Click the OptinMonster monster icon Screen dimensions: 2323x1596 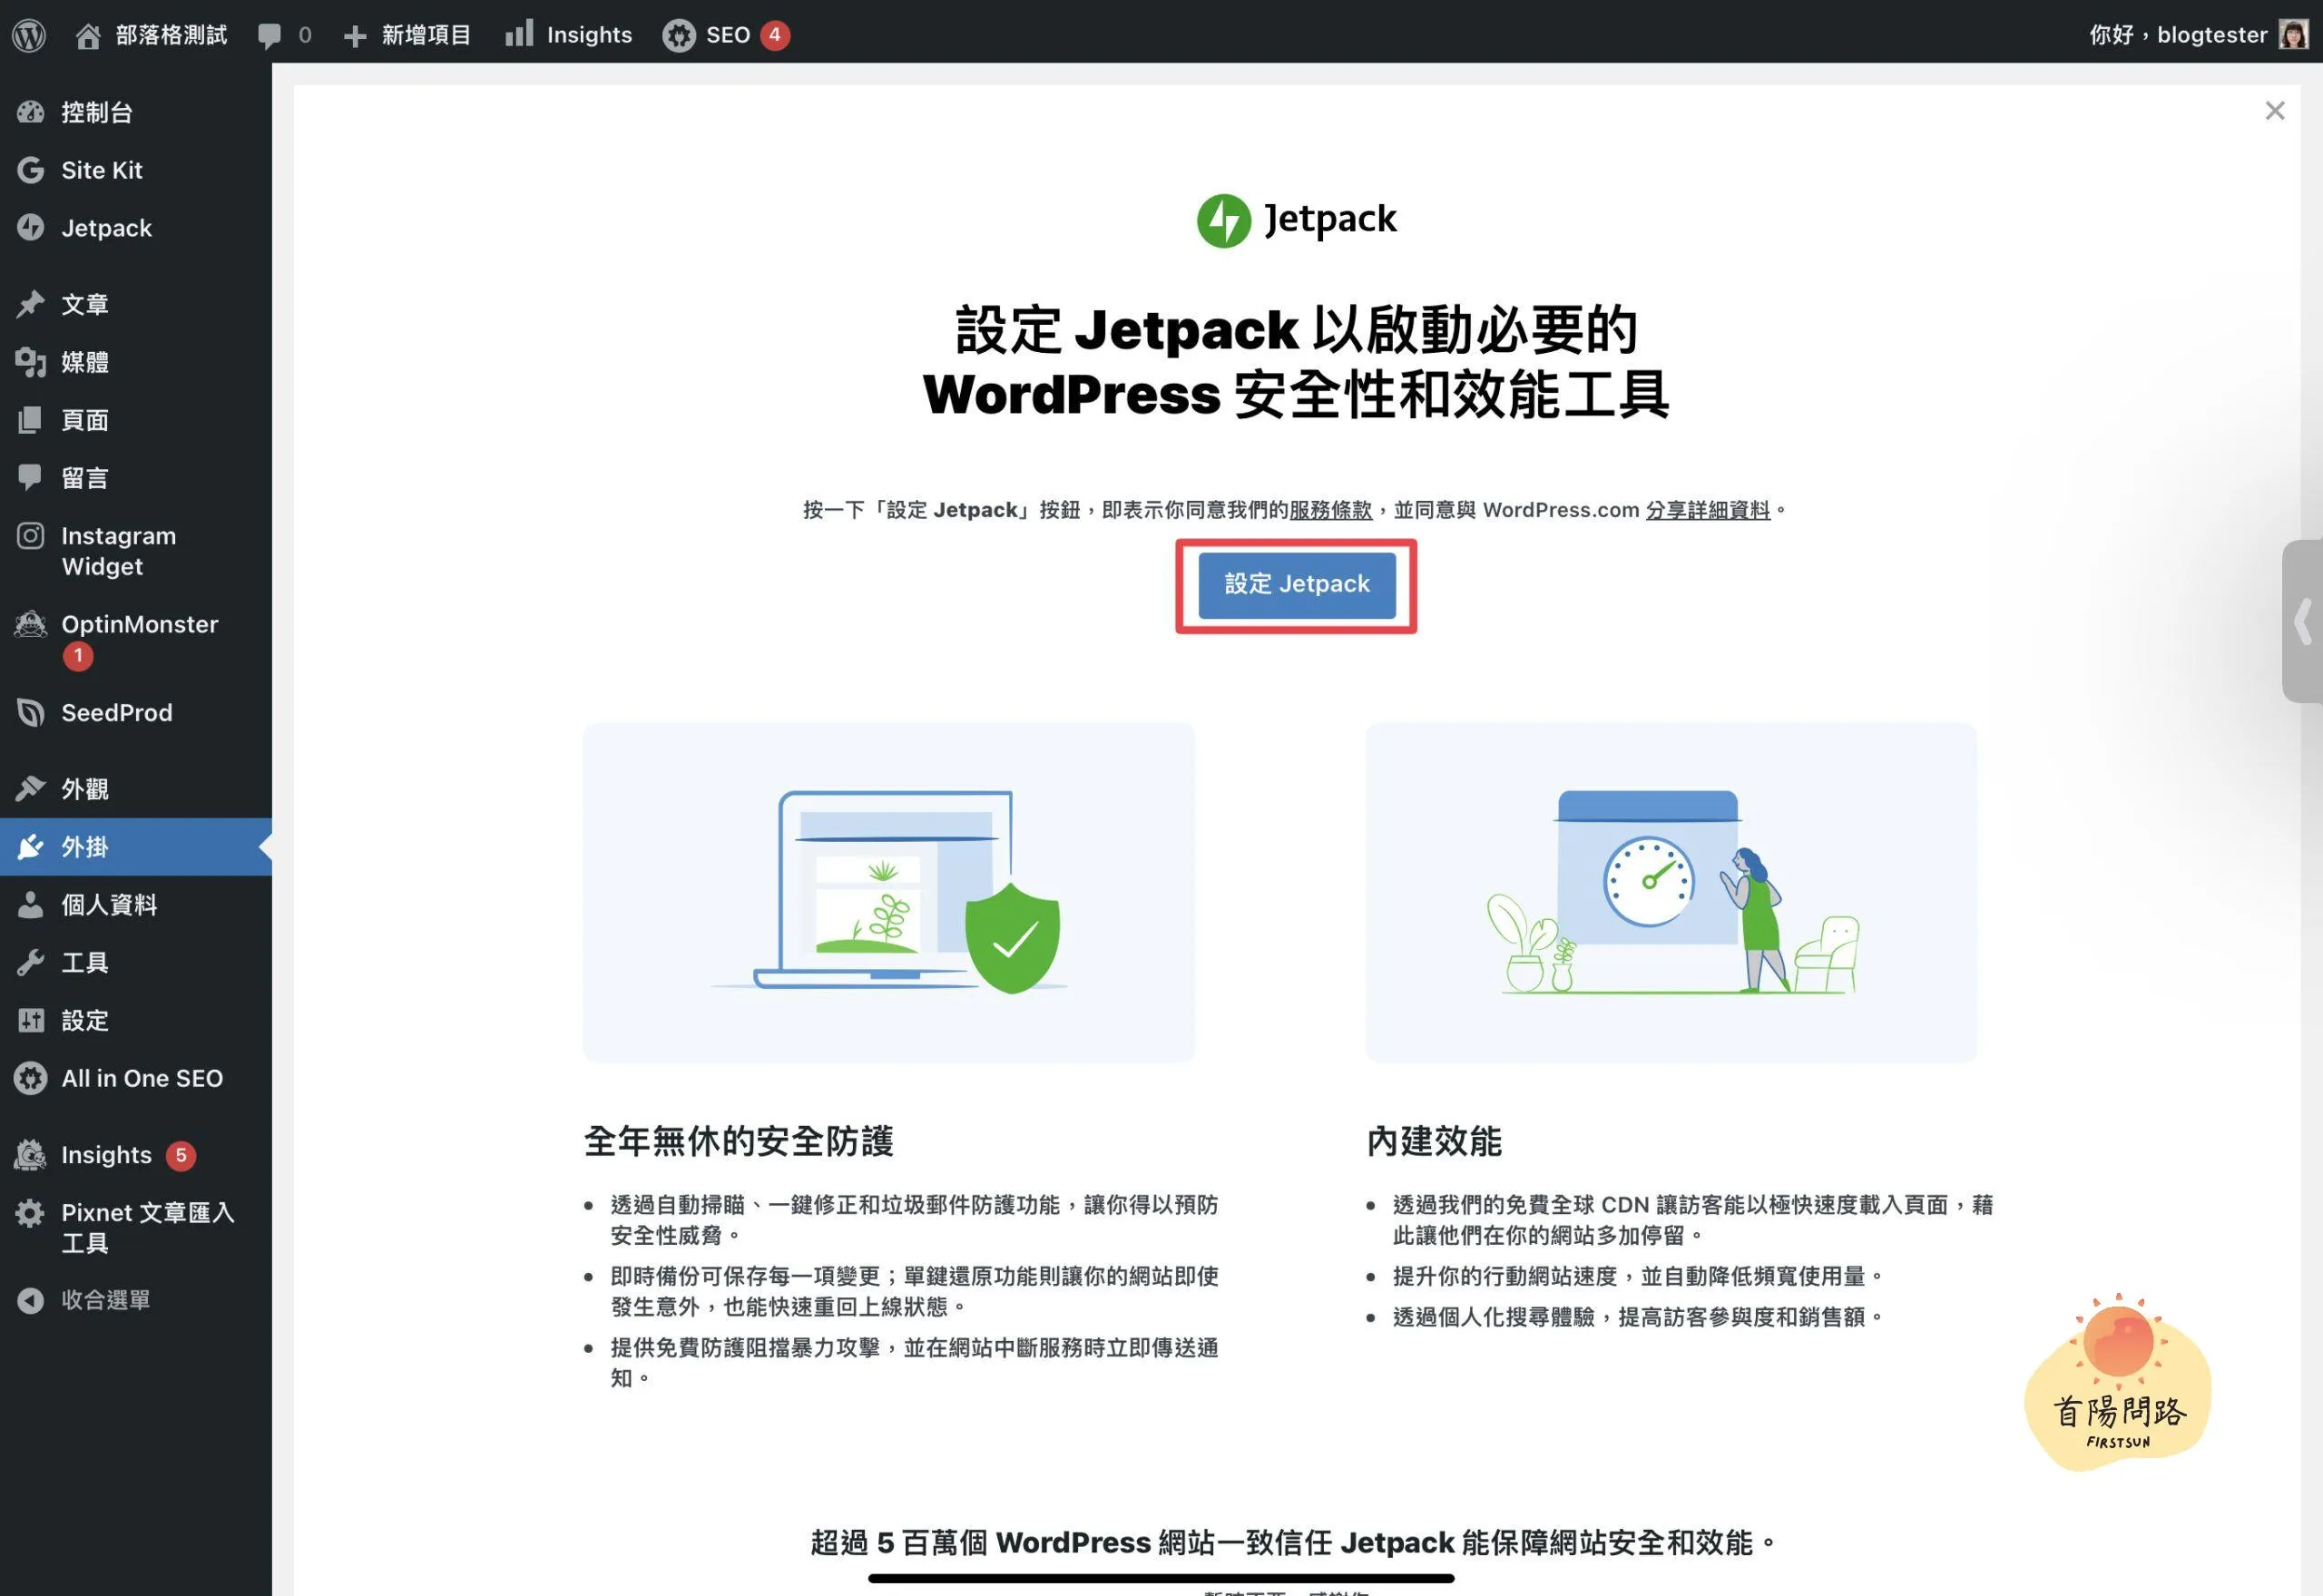[x=31, y=625]
